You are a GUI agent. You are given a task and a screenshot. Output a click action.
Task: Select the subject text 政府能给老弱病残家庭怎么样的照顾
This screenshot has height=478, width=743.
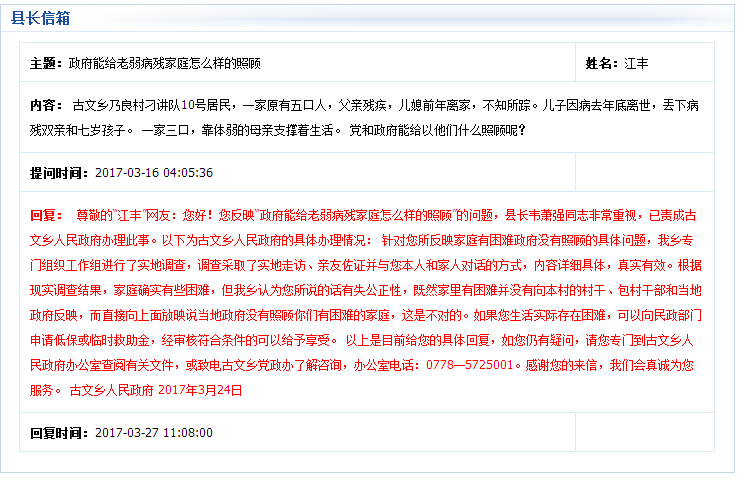click(164, 63)
